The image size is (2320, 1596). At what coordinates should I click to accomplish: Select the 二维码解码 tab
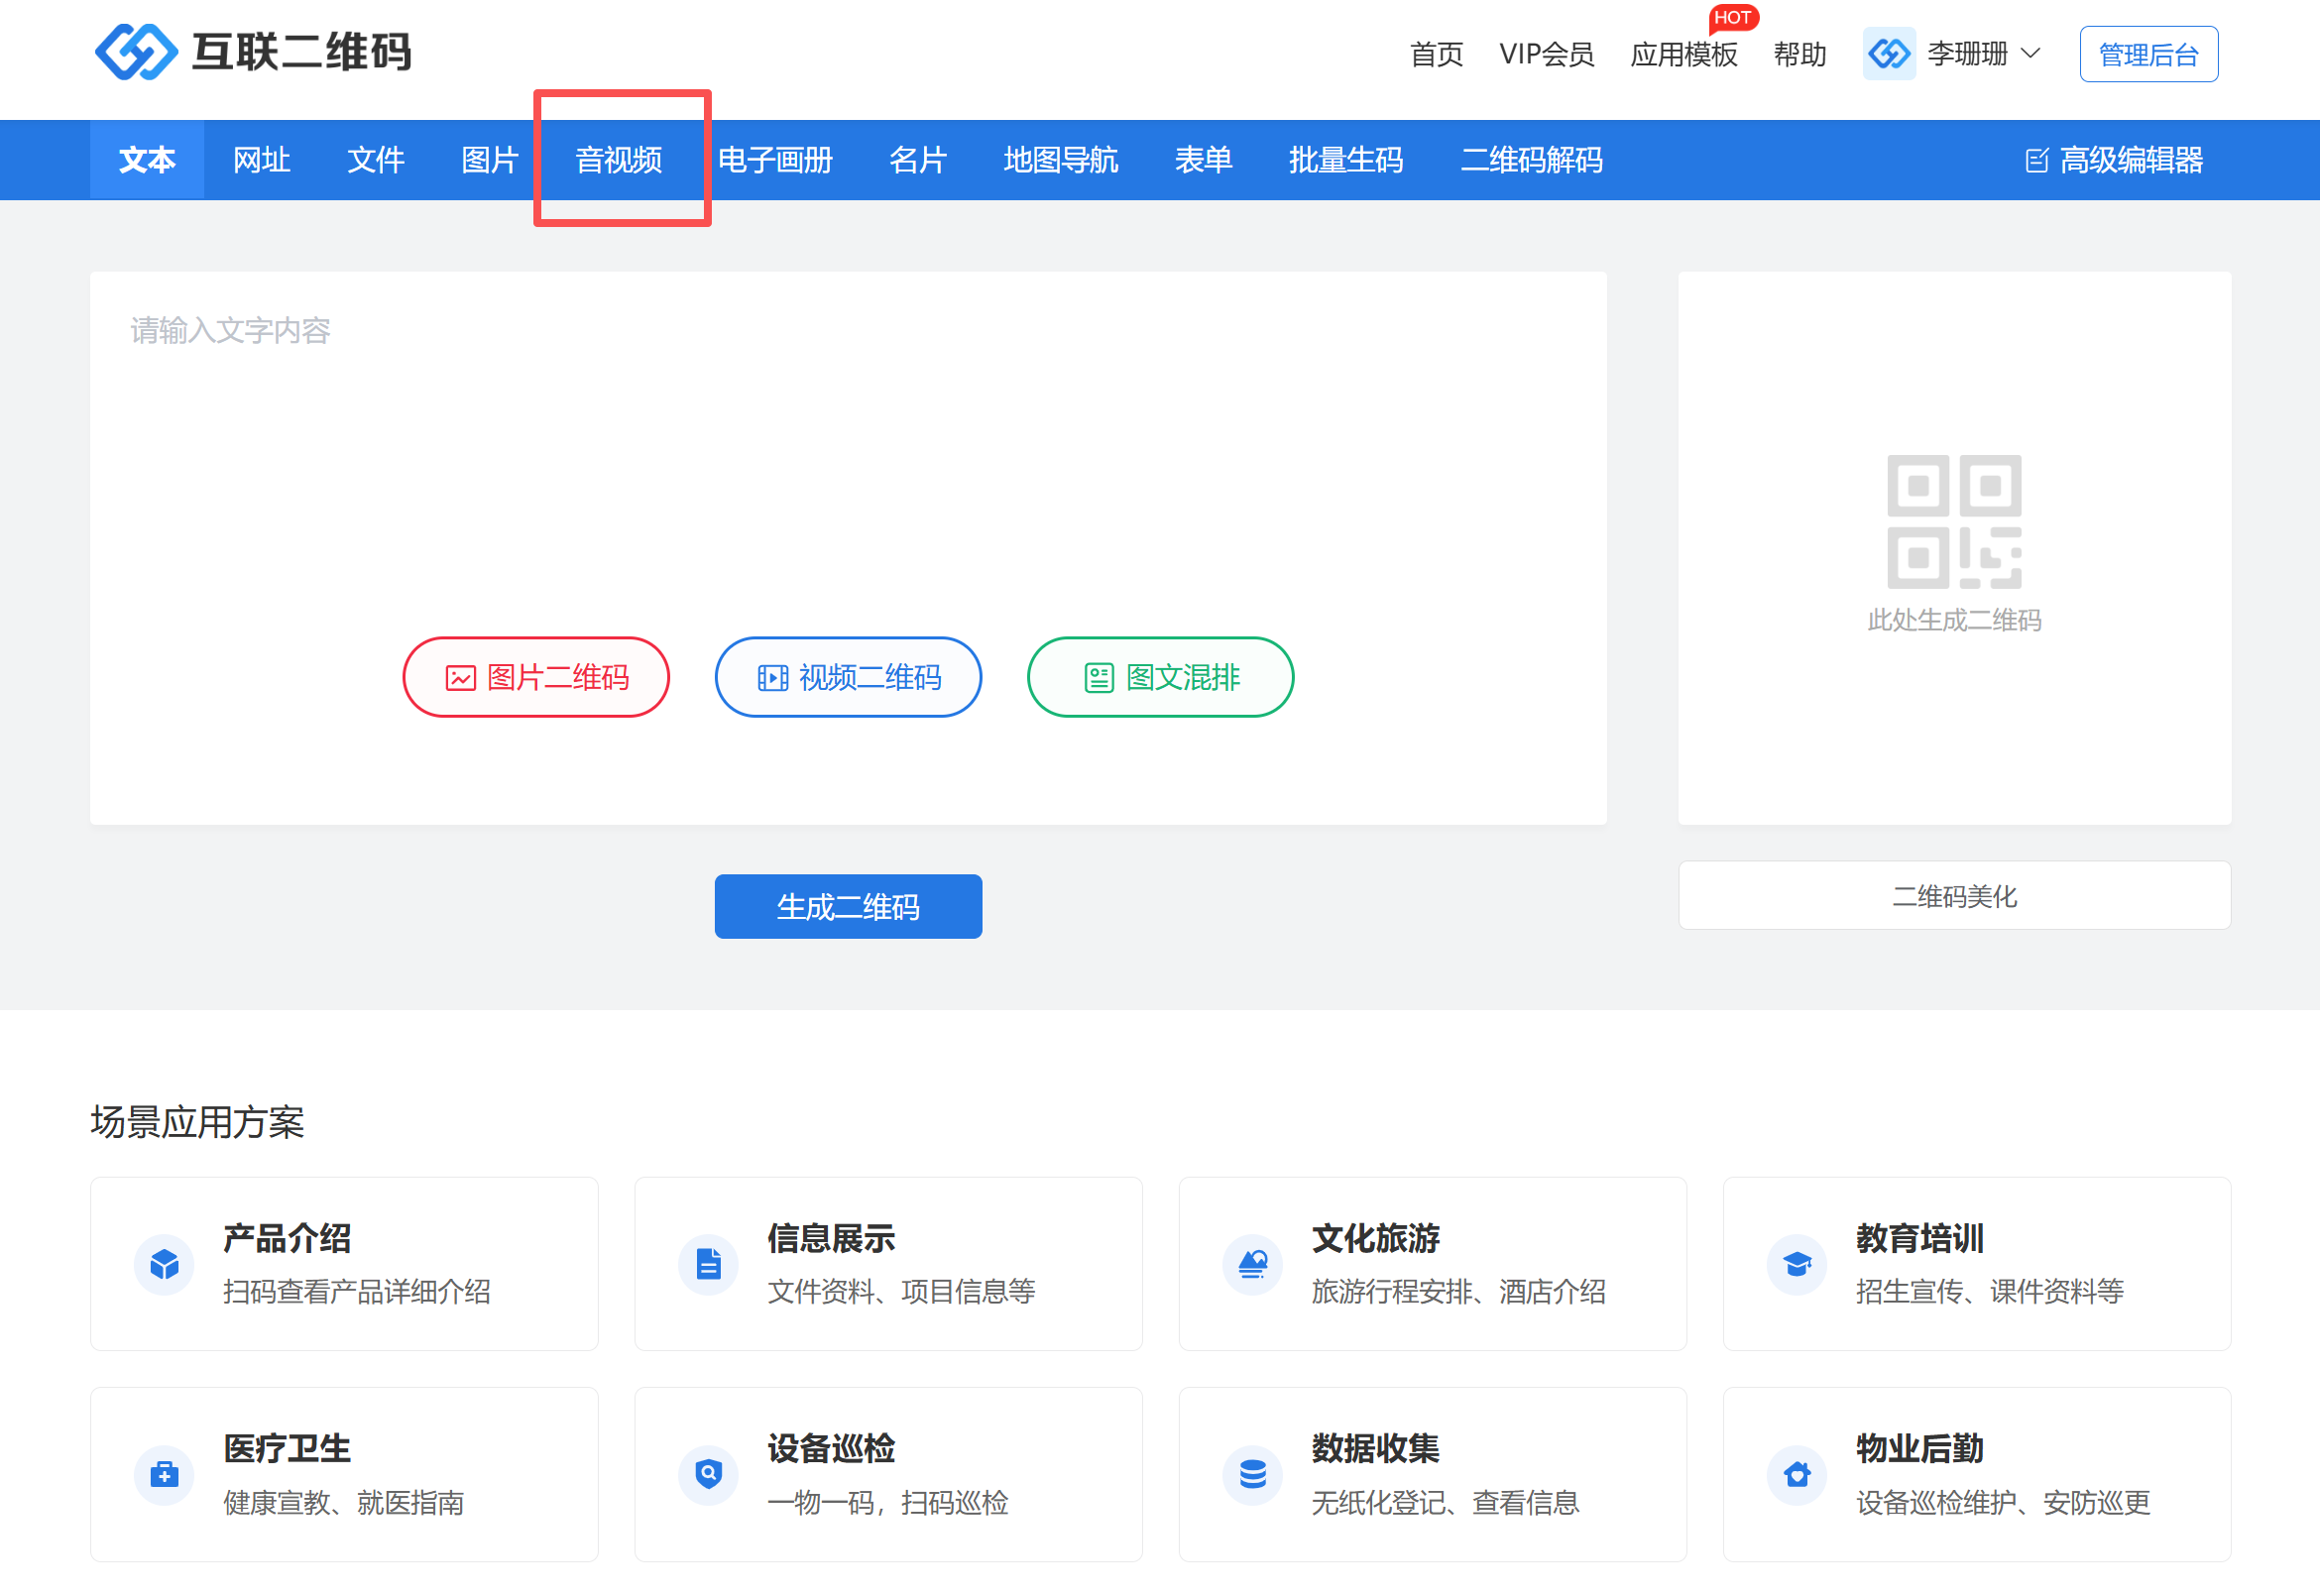[1531, 160]
